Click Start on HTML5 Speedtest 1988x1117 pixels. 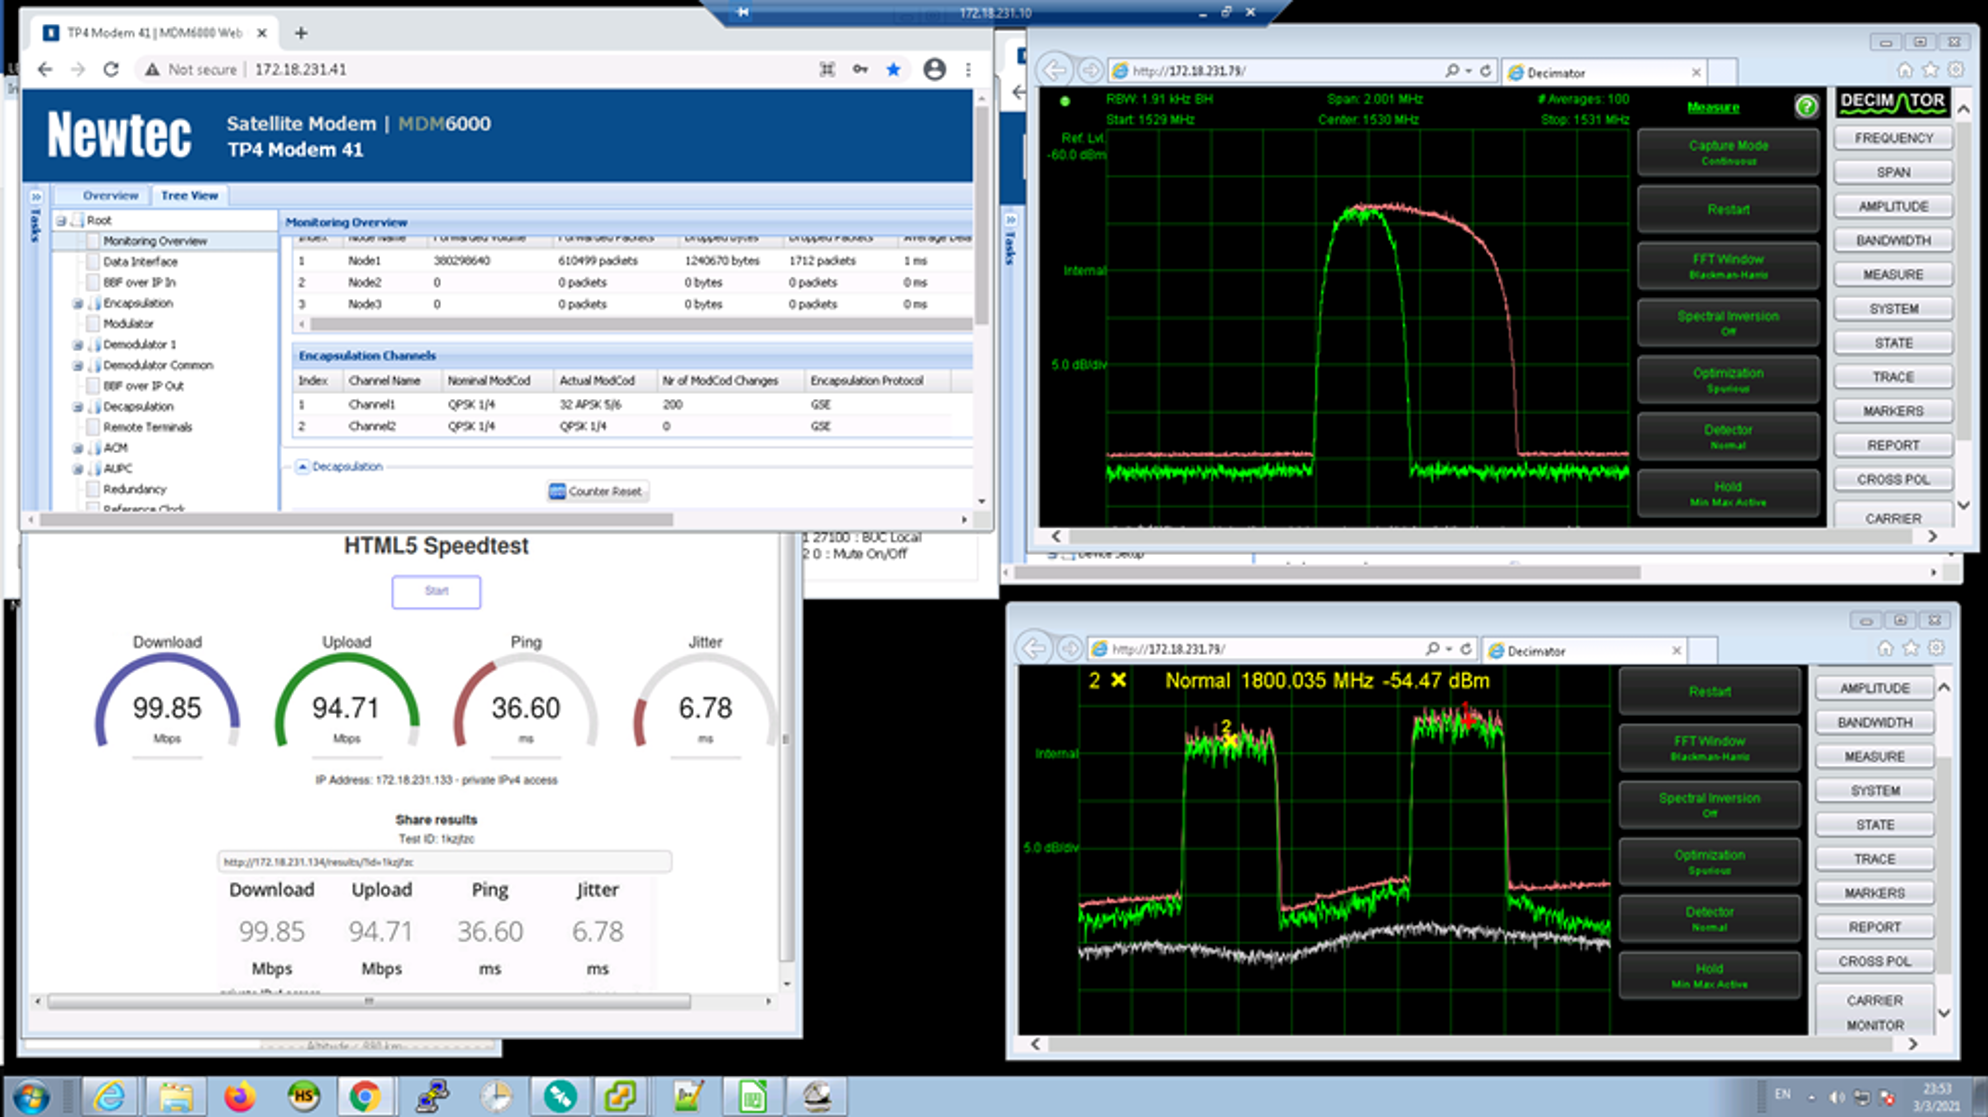(x=436, y=591)
